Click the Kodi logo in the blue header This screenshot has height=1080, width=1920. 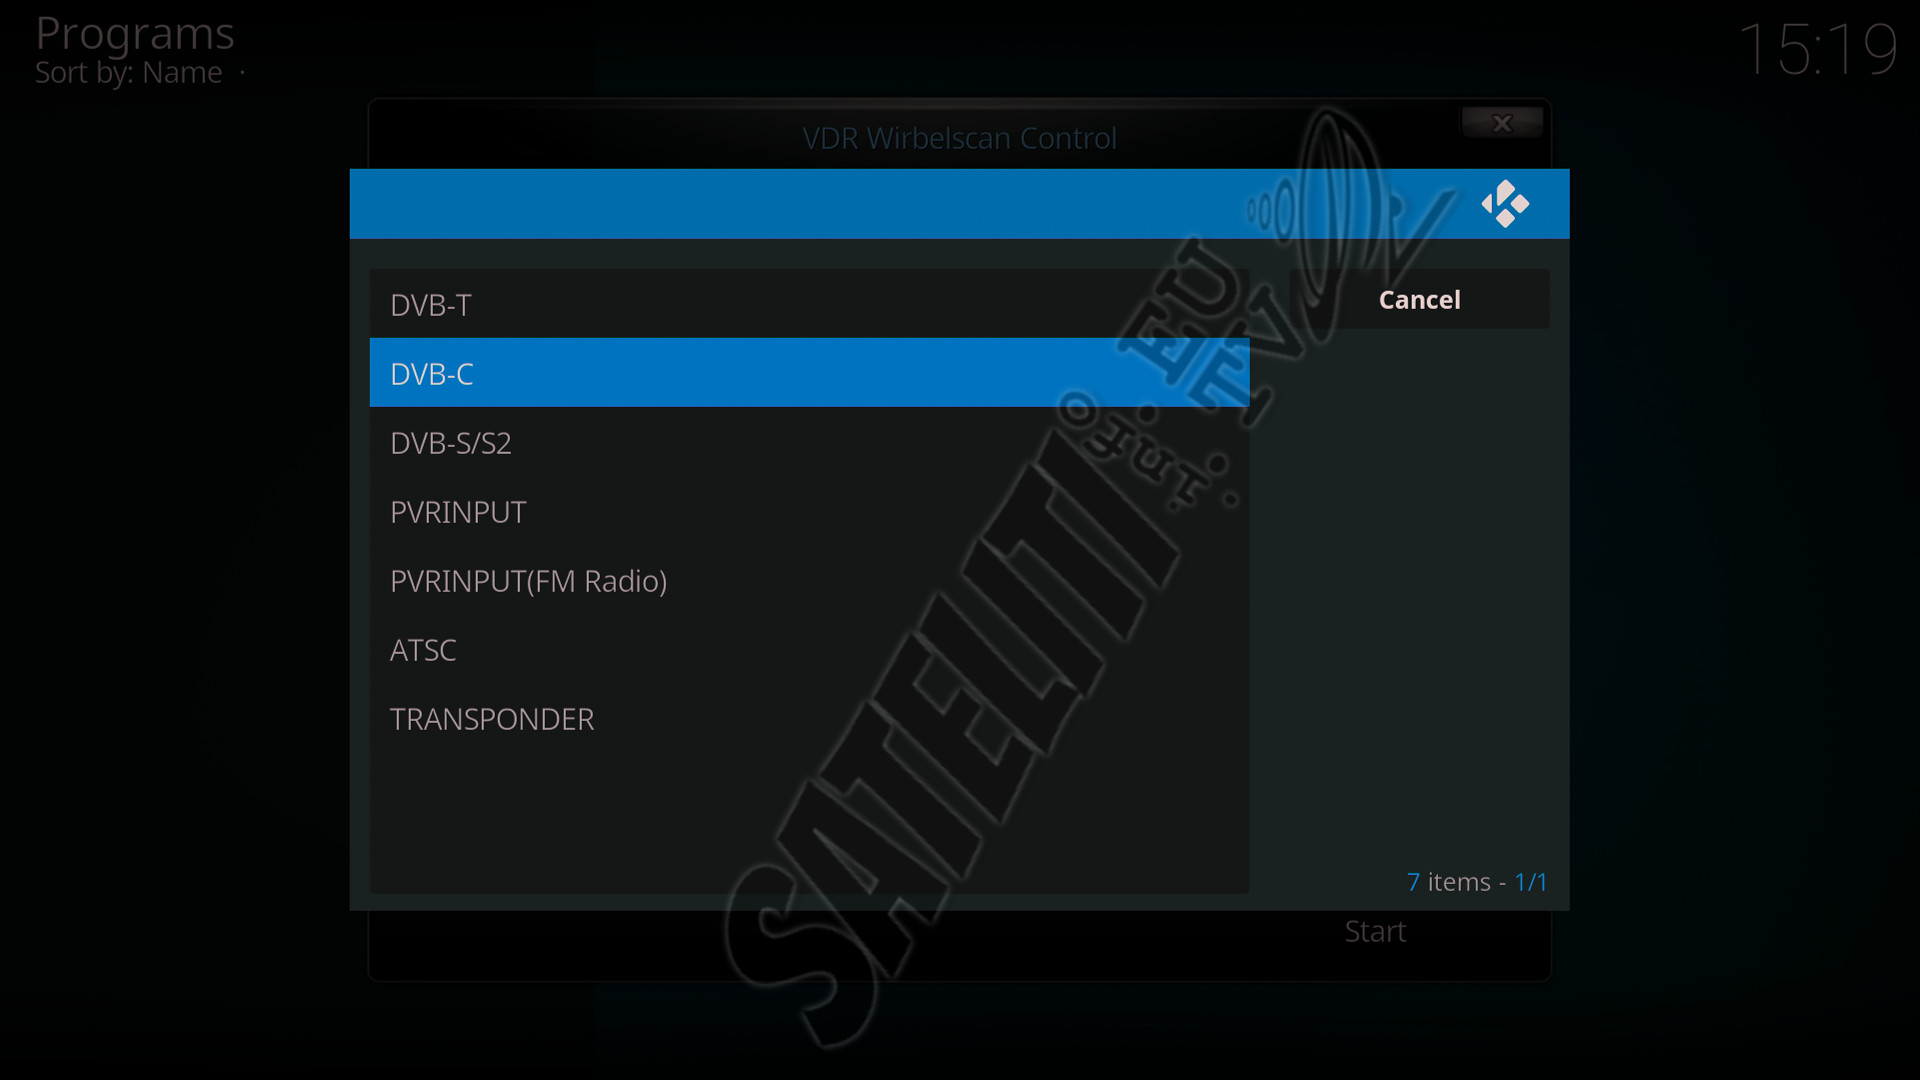click(1505, 204)
